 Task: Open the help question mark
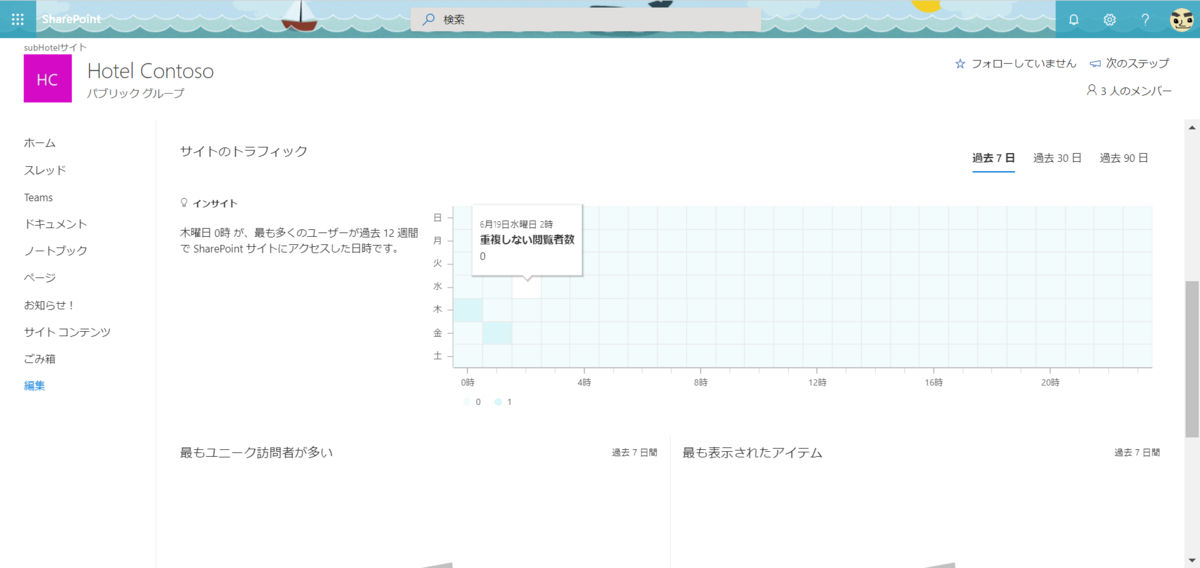[x=1145, y=19]
